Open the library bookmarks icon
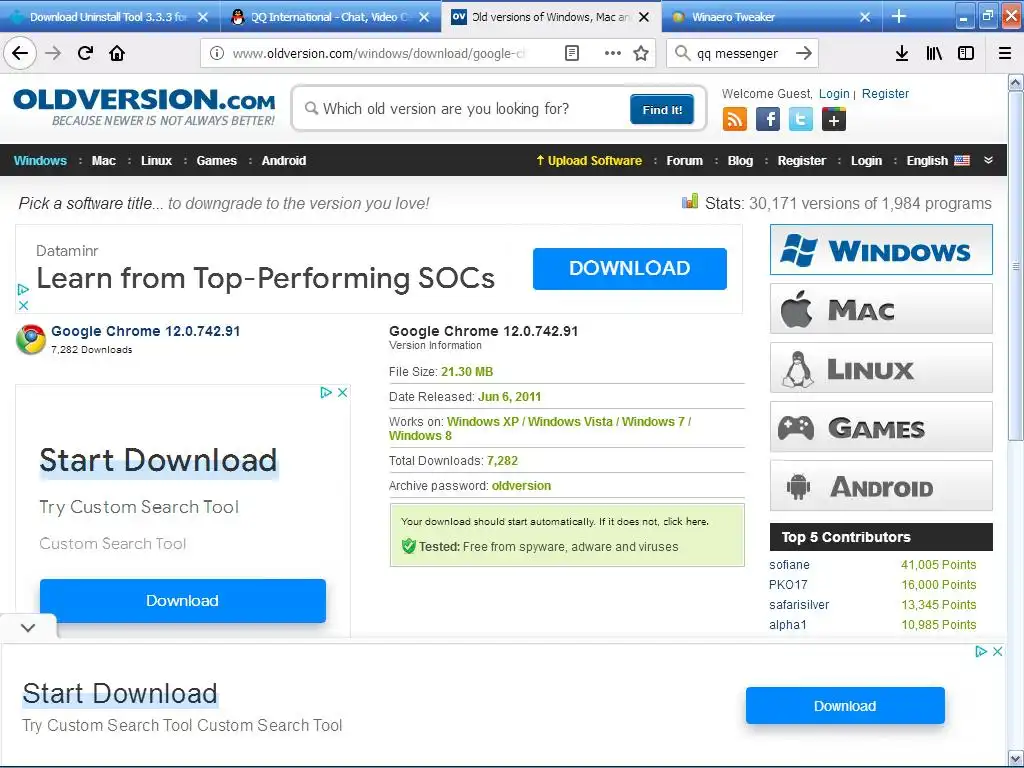The height and width of the screenshot is (768, 1024). pyautogui.click(x=934, y=54)
